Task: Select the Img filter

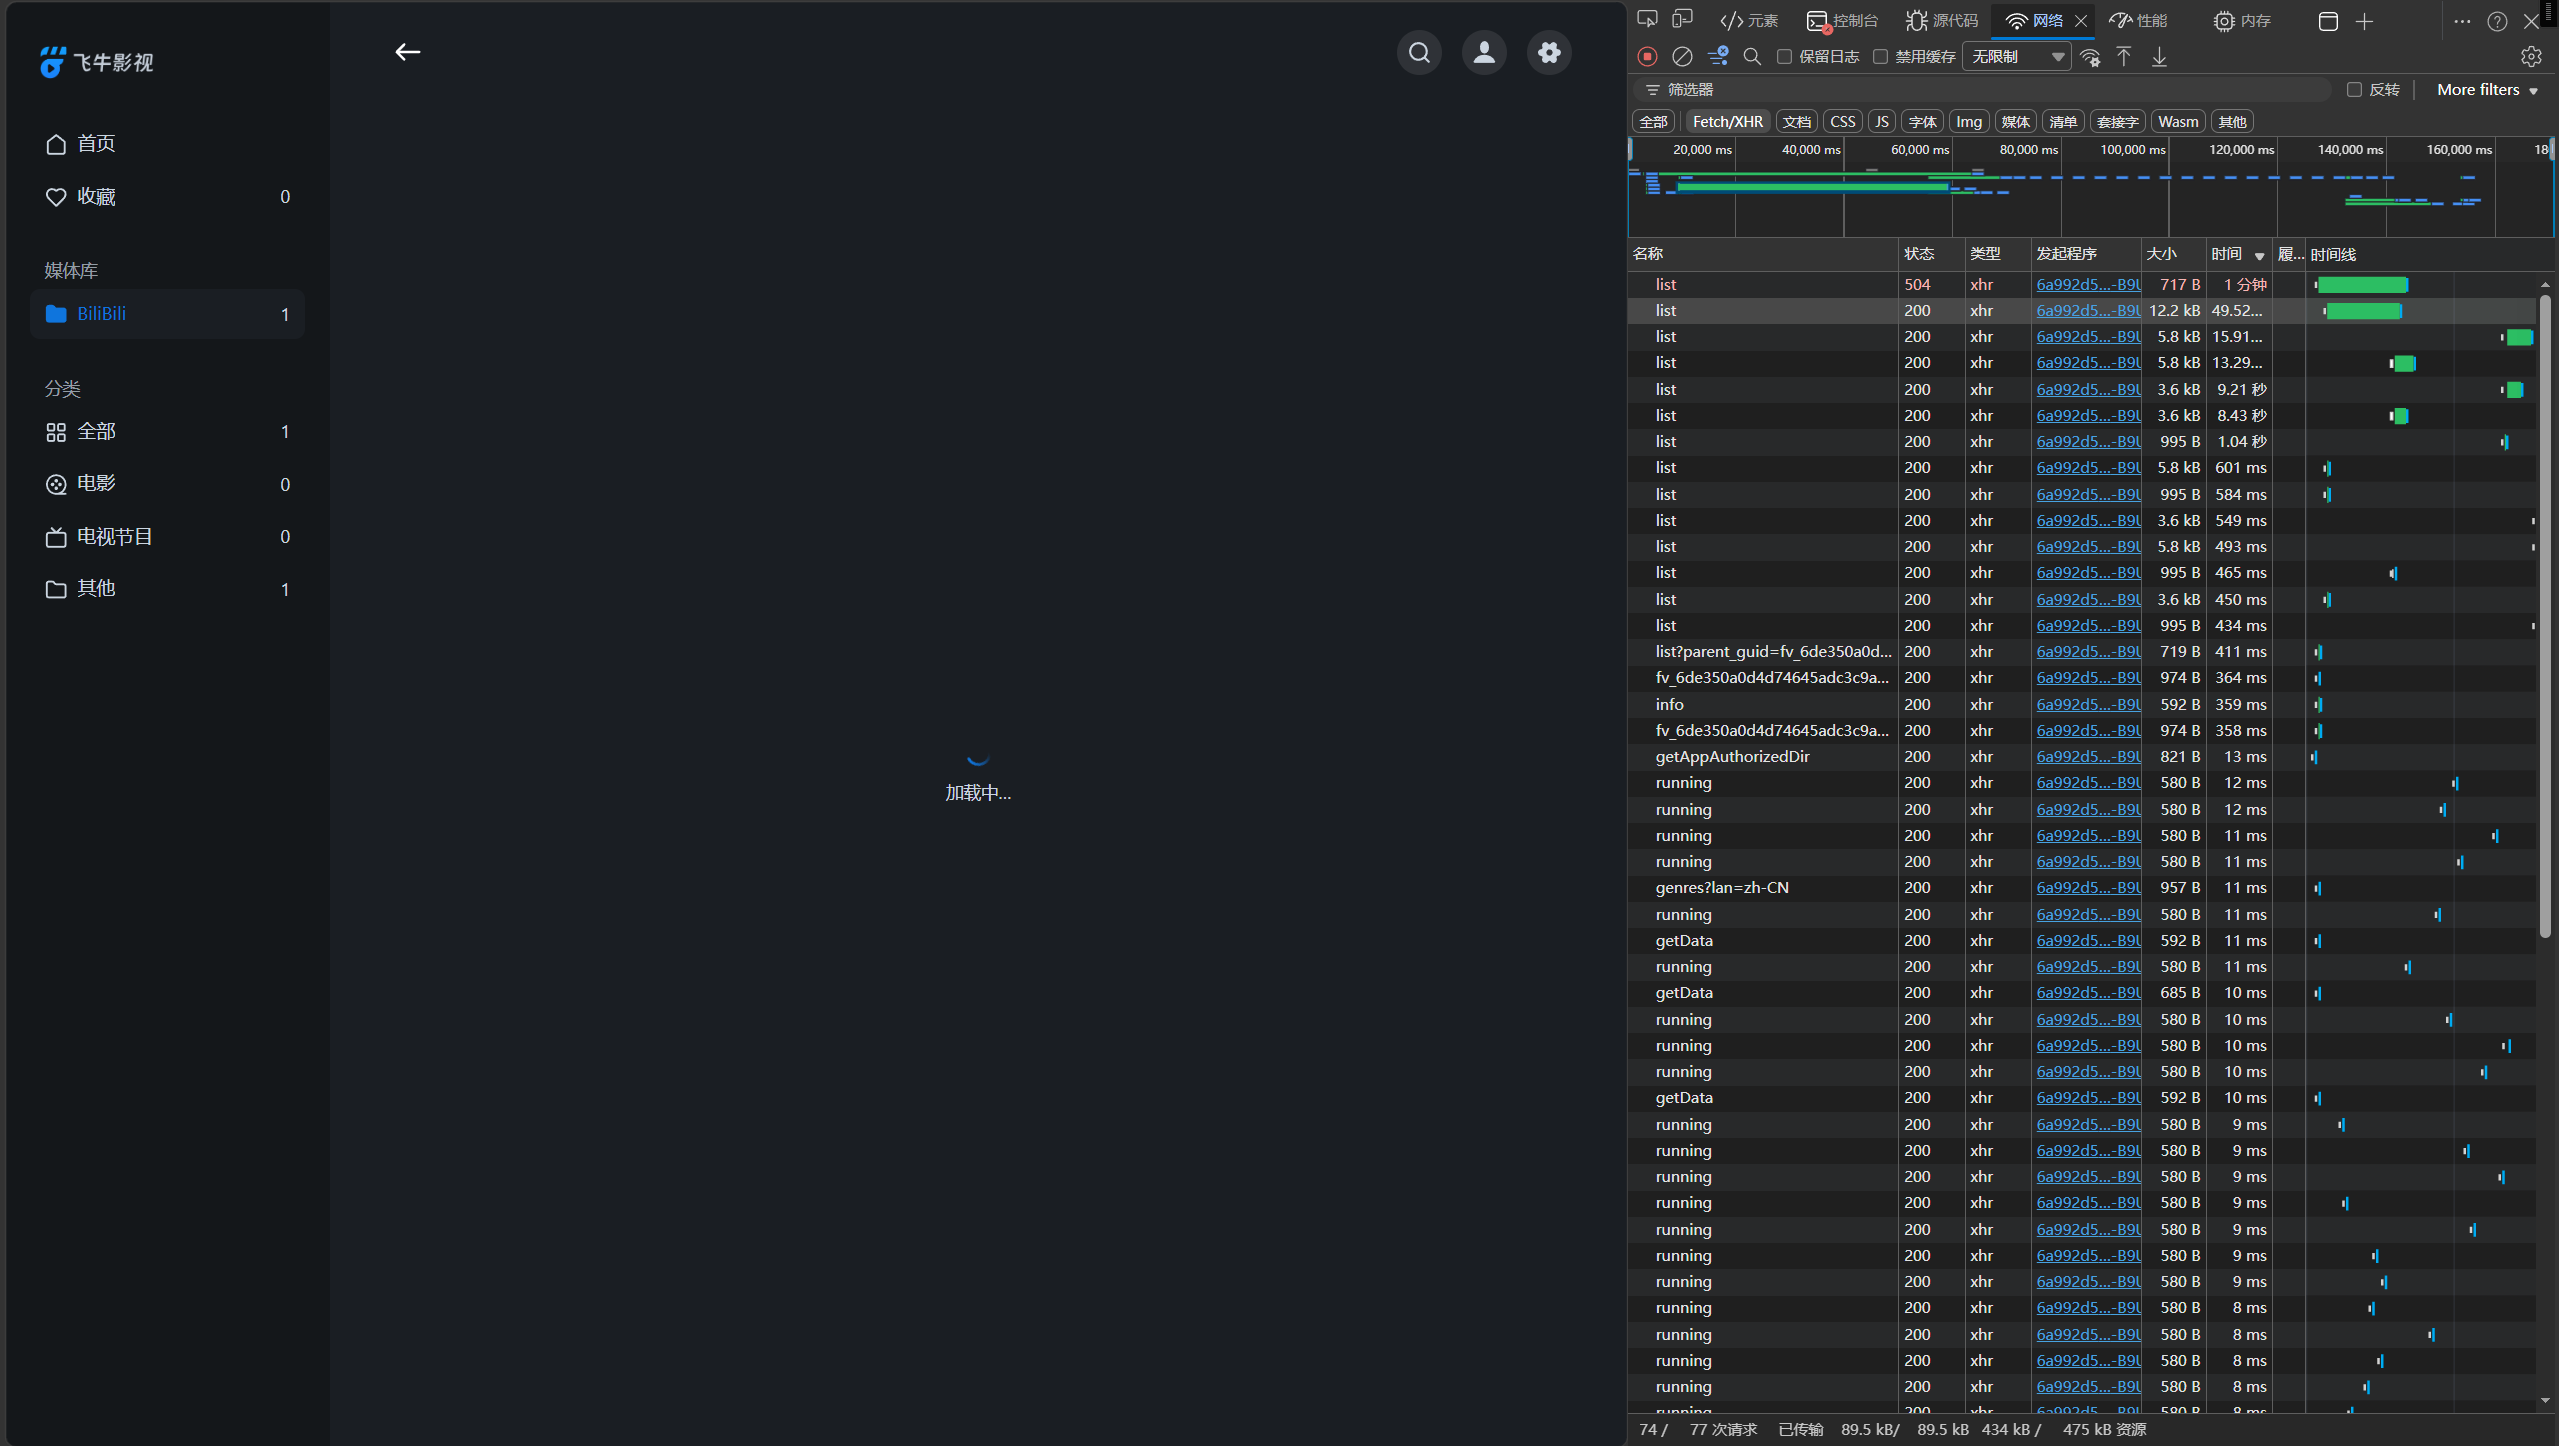Action: tap(1968, 122)
